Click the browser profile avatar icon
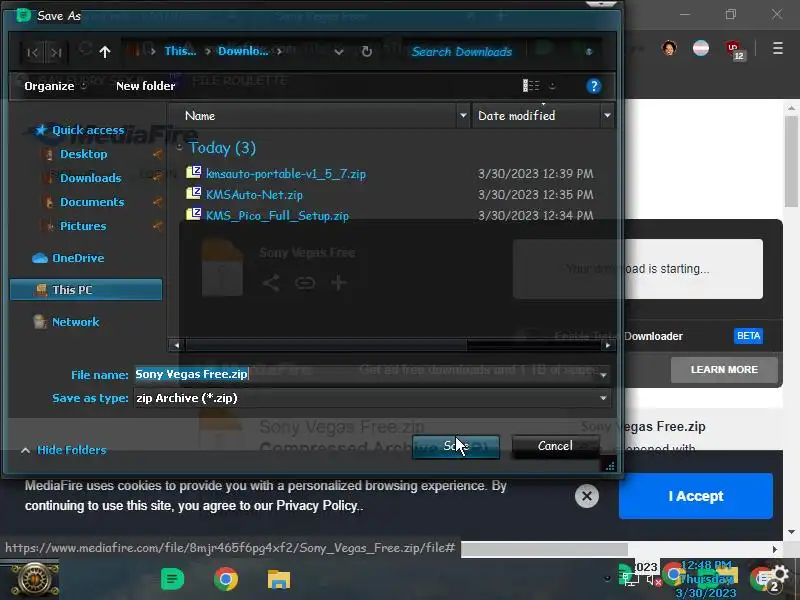The image size is (800, 600). tap(669, 48)
